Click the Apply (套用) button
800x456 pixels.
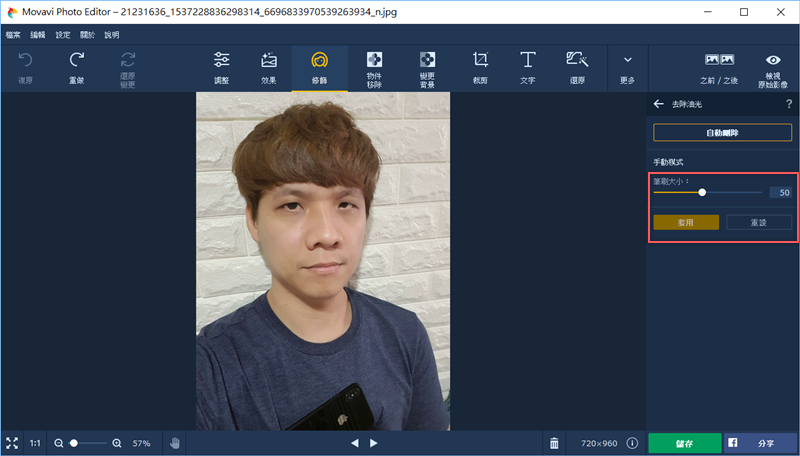tap(686, 222)
